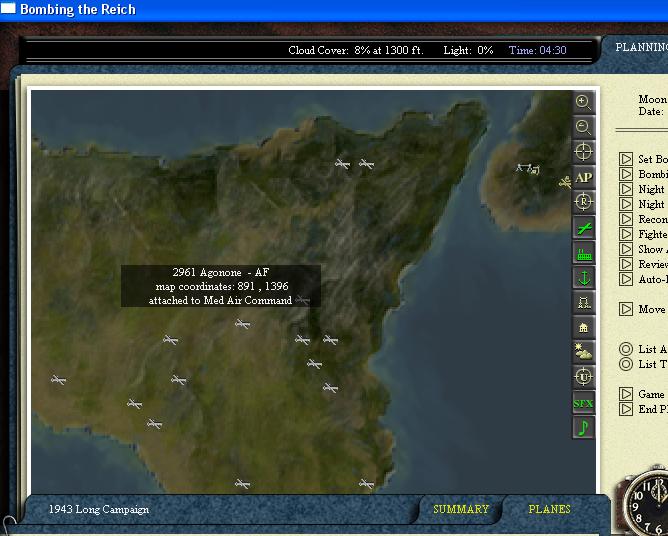Image resolution: width=668 pixels, height=536 pixels.
Task: Toggle the green airfield display icon
Action: pyautogui.click(x=583, y=228)
